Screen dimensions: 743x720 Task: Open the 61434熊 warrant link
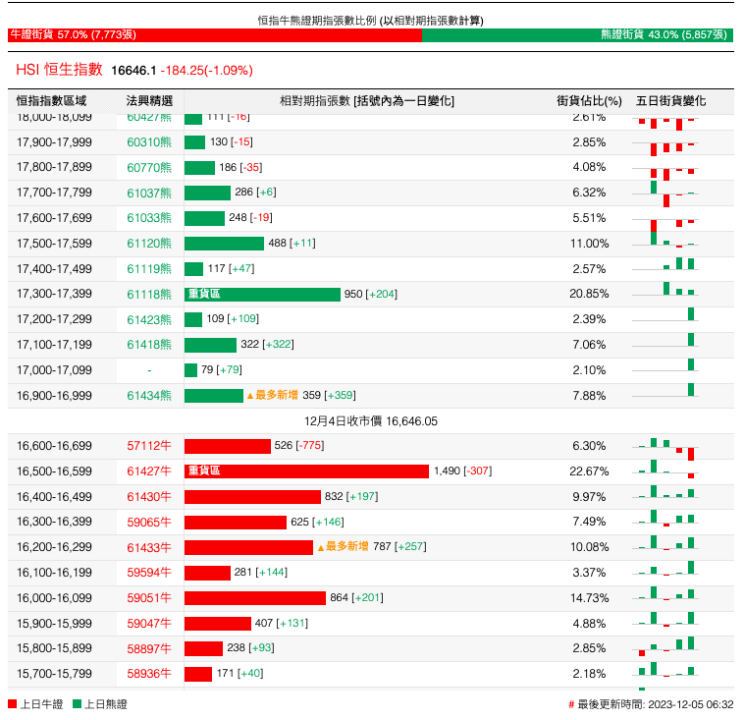pyautogui.click(x=149, y=396)
